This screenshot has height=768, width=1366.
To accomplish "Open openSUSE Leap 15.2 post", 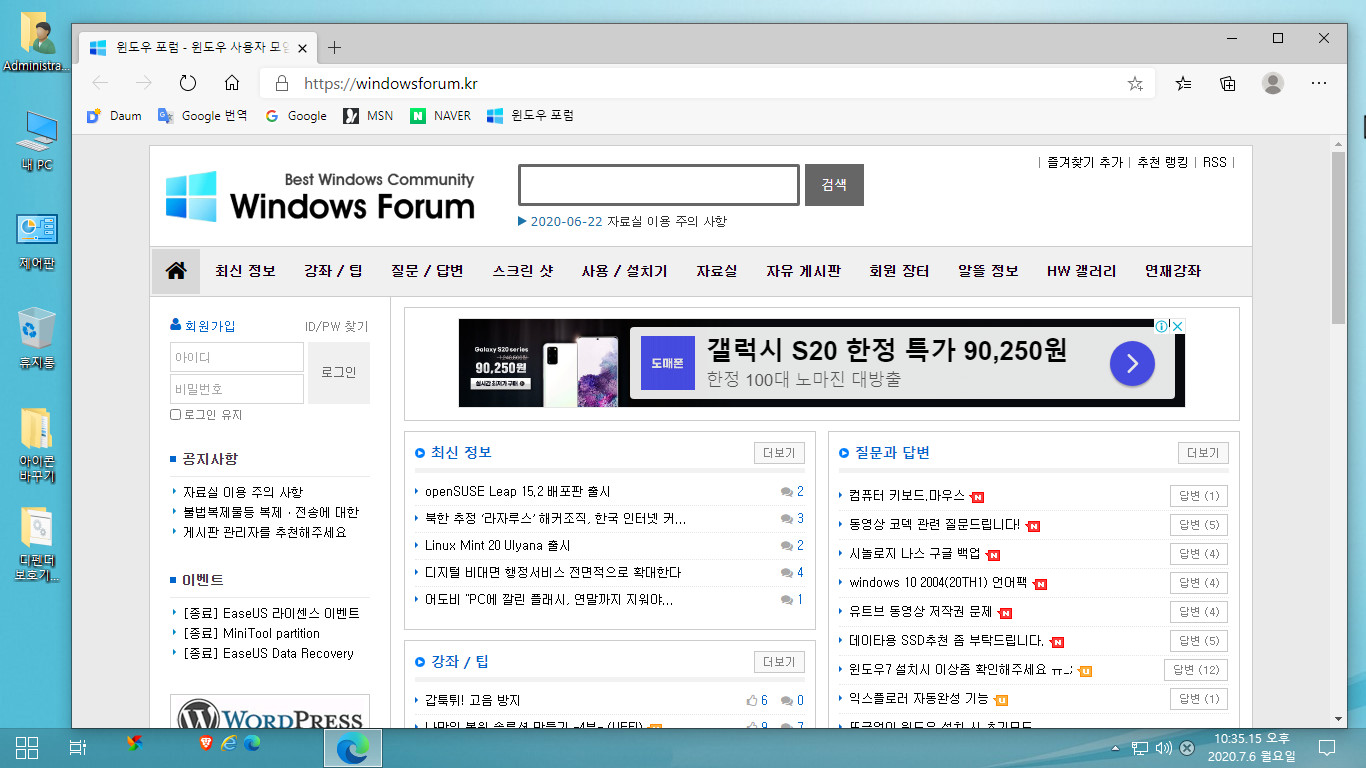I will point(517,492).
